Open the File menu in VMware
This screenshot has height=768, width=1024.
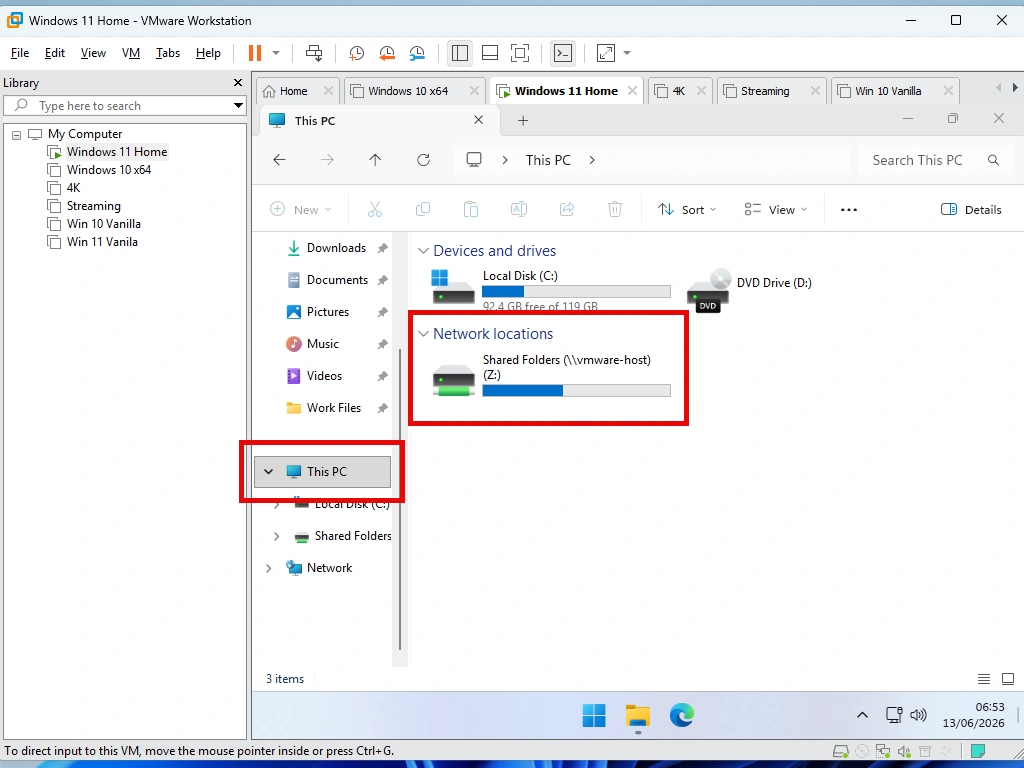(20, 53)
